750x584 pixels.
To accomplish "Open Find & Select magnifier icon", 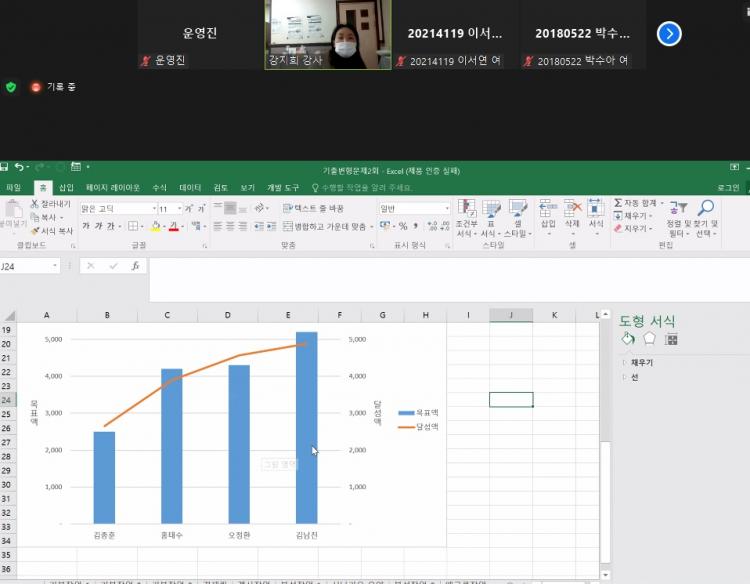I will pos(706,208).
